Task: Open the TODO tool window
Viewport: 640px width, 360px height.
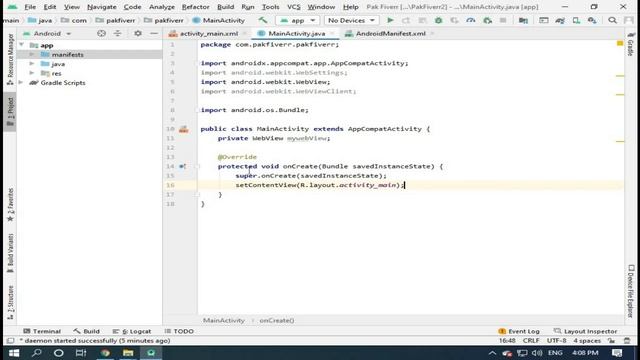Action: coord(179,331)
